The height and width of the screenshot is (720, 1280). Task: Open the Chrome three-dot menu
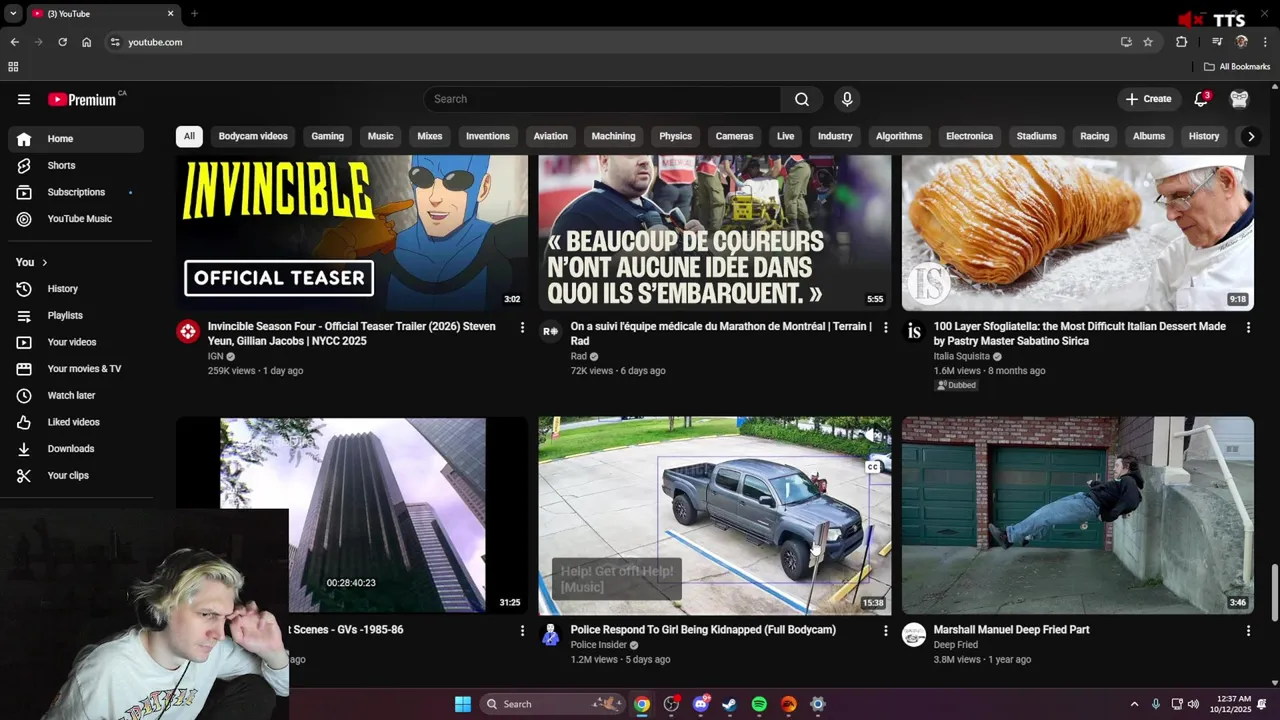click(1266, 42)
